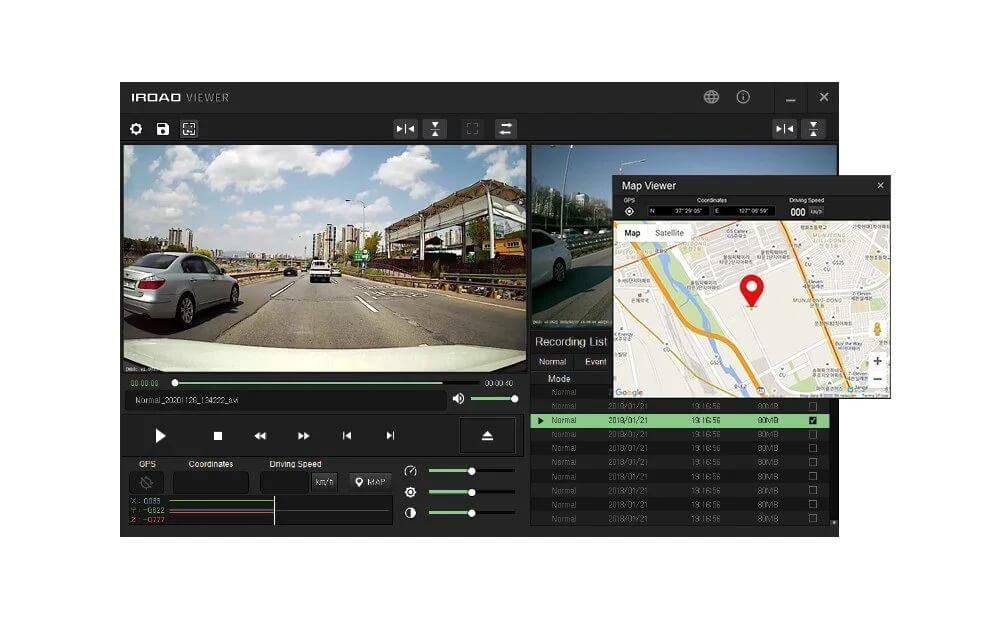Viewport: 1000px width, 625px height.
Task: Switch to the Event recordings tab
Action: (595, 362)
